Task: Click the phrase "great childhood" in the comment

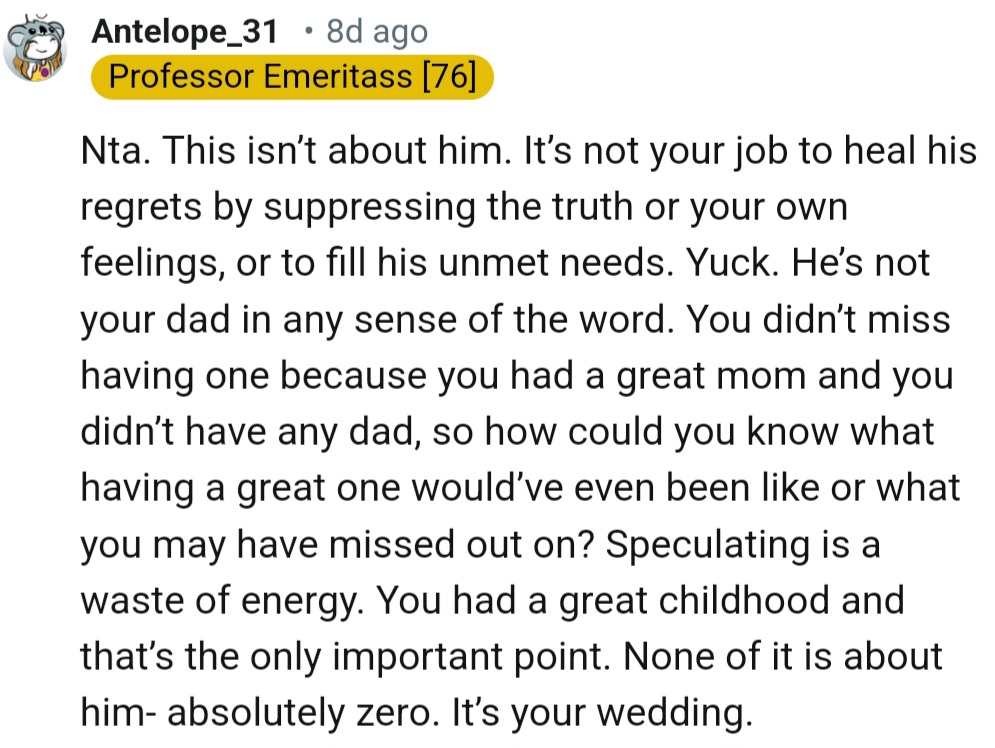Action: (695, 600)
